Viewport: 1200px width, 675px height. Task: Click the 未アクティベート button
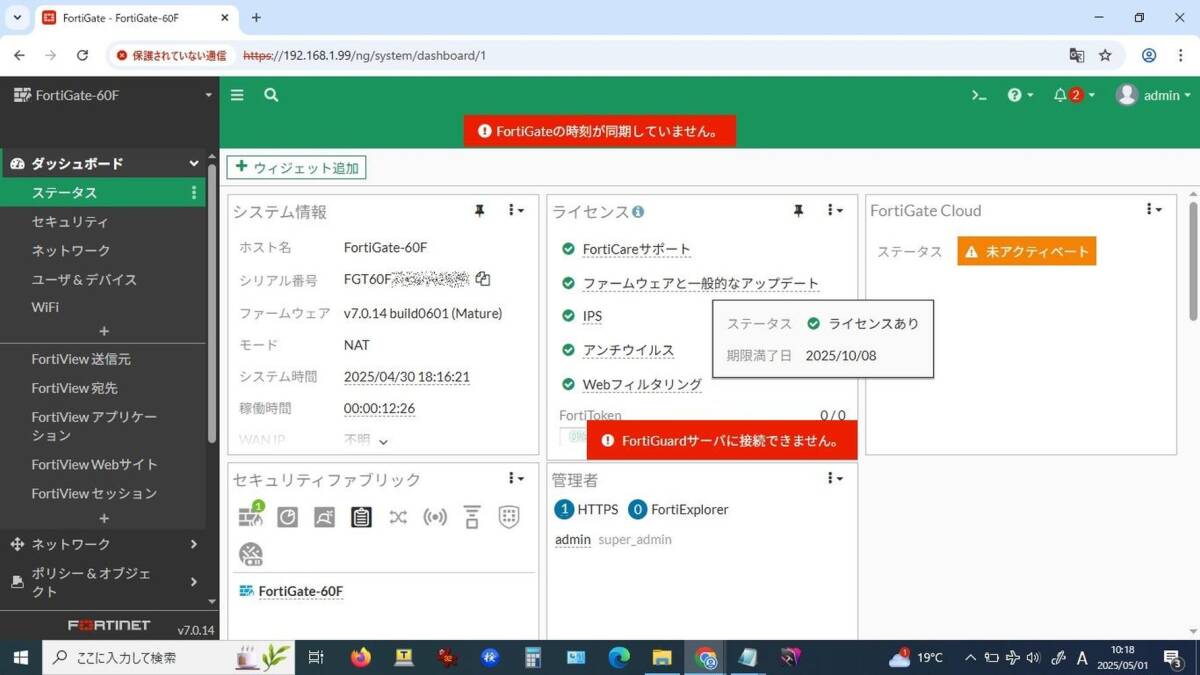pyautogui.click(x=1027, y=252)
